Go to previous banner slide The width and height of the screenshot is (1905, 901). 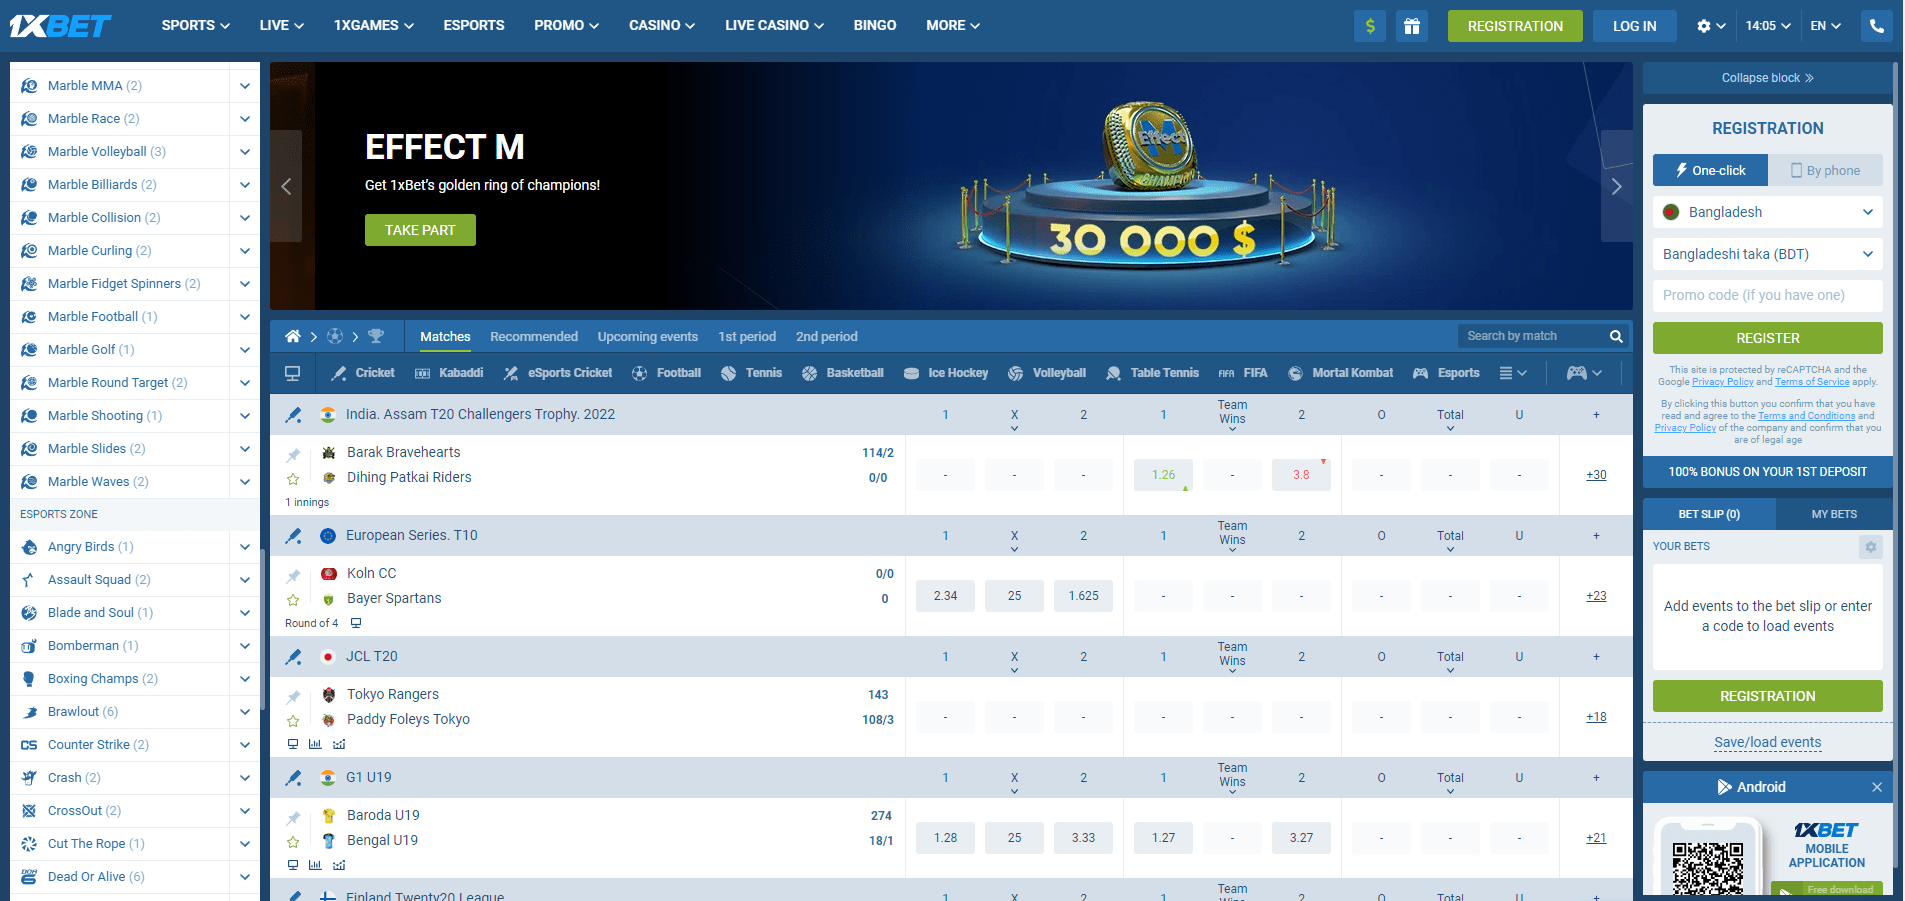286,186
